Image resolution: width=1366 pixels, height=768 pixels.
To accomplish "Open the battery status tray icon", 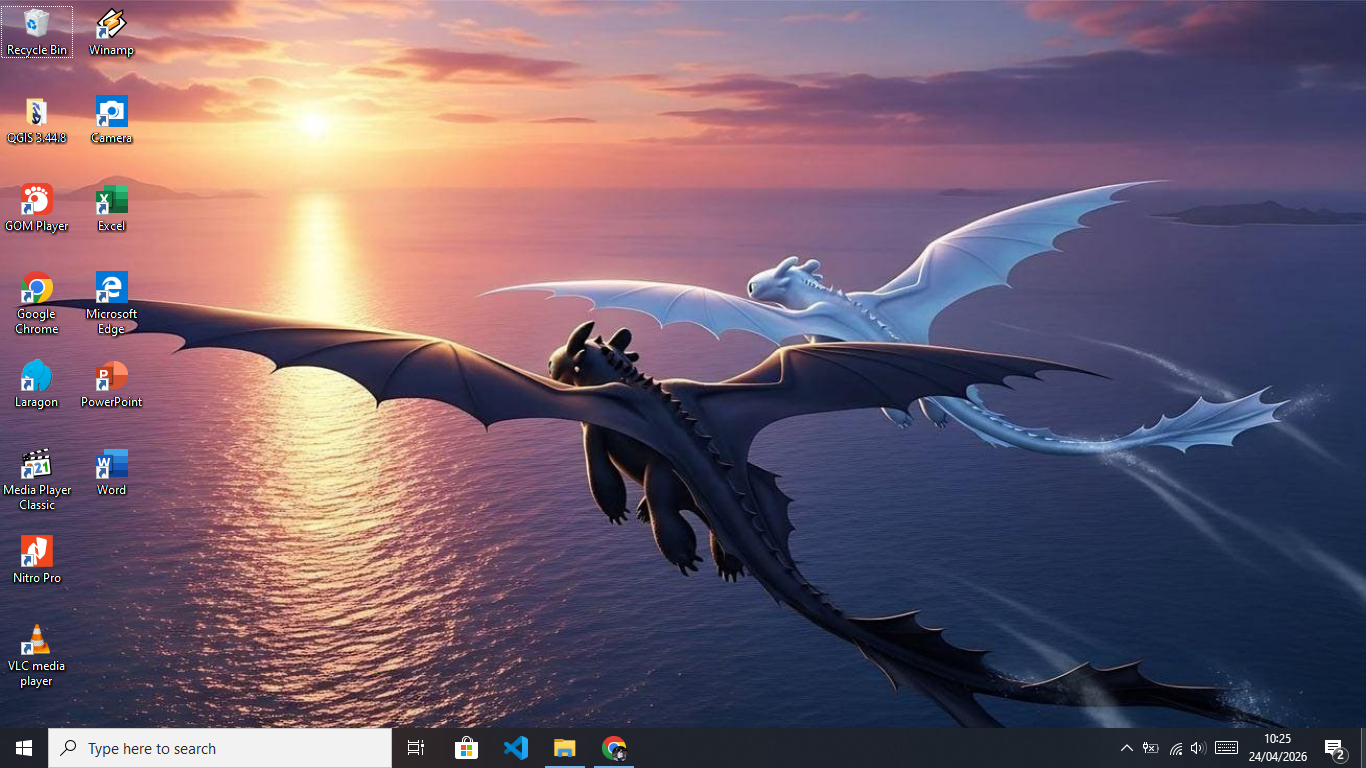I will [x=1151, y=748].
